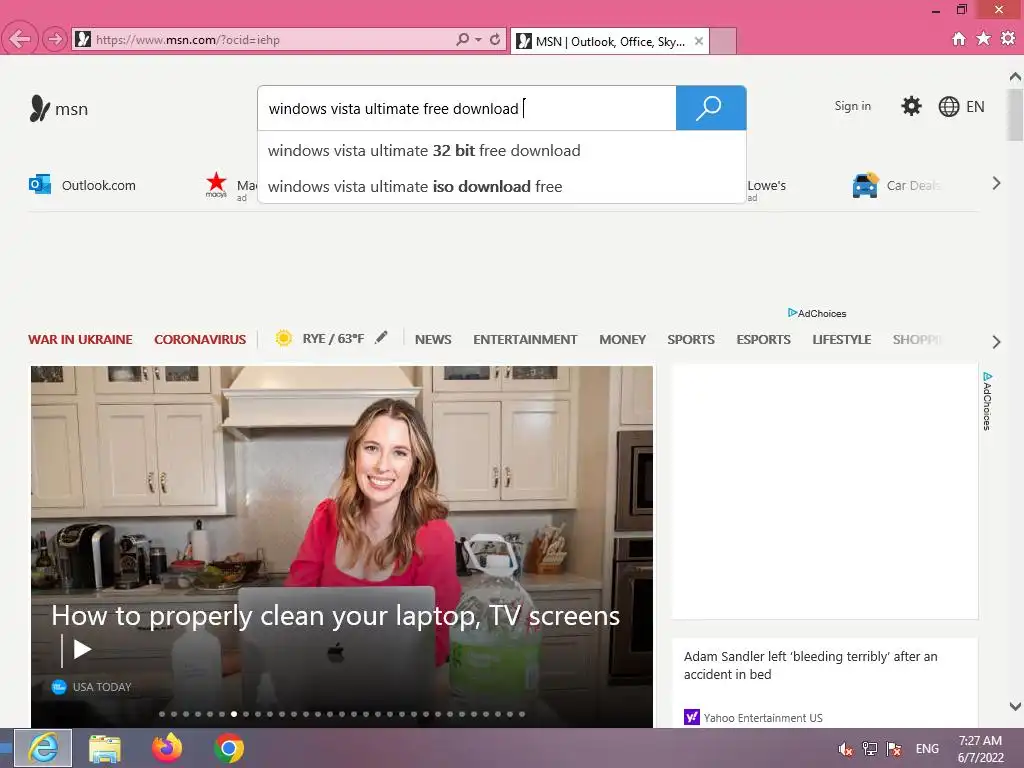Open a new blank tab
Viewport: 1024px width, 768px height.
tap(723, 41)
